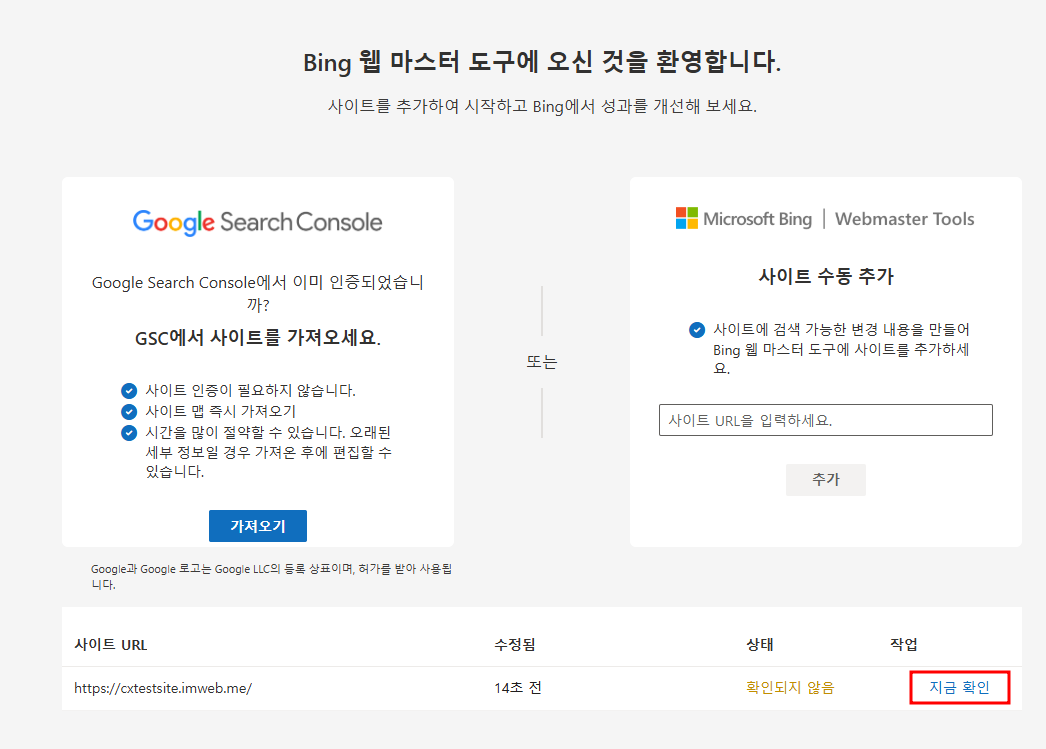
Task: Click checkmark beside 사이트에 검색 가능한 변경 내용
Action: [x=696, y=329]
